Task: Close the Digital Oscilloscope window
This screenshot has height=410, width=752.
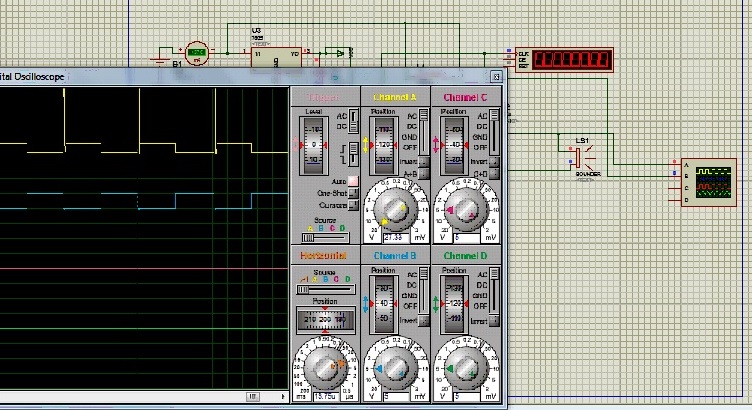Action: [496, 76]
